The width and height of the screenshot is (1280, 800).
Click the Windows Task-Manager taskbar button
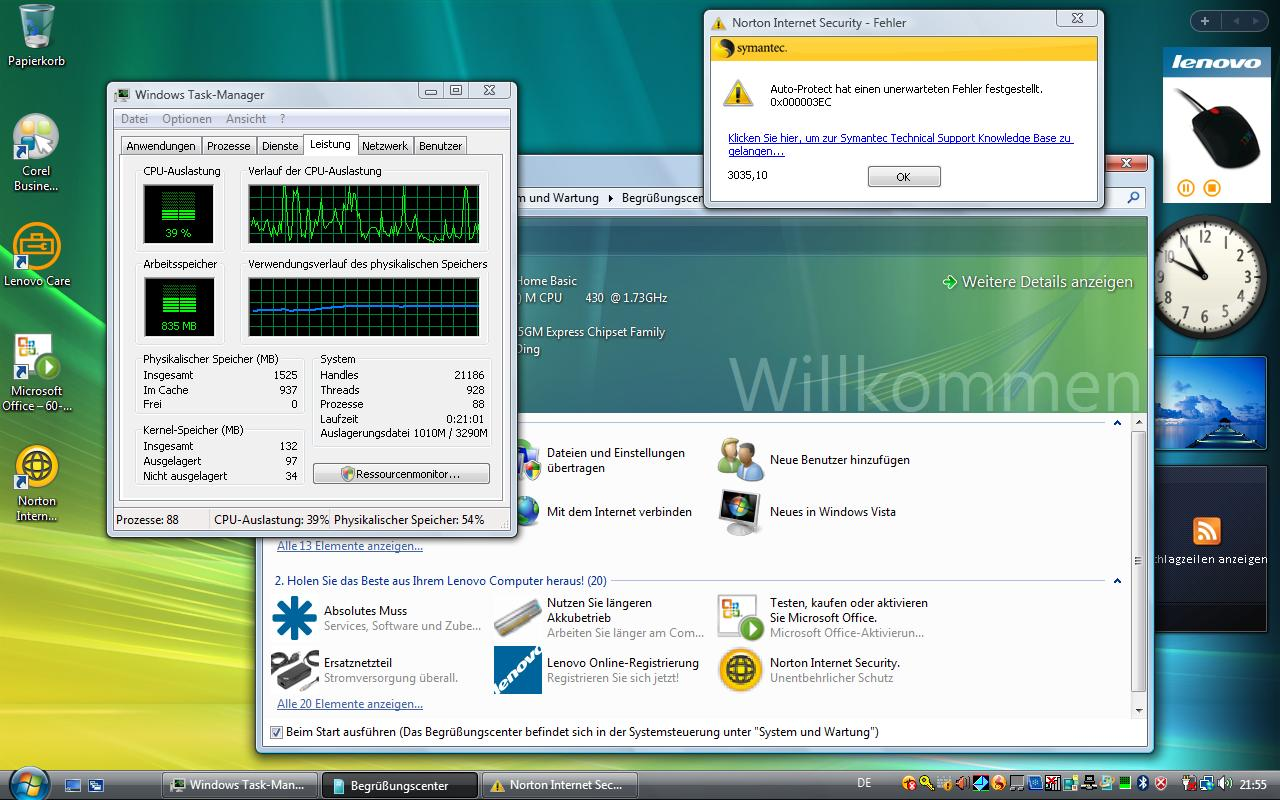tap(240, 785)
